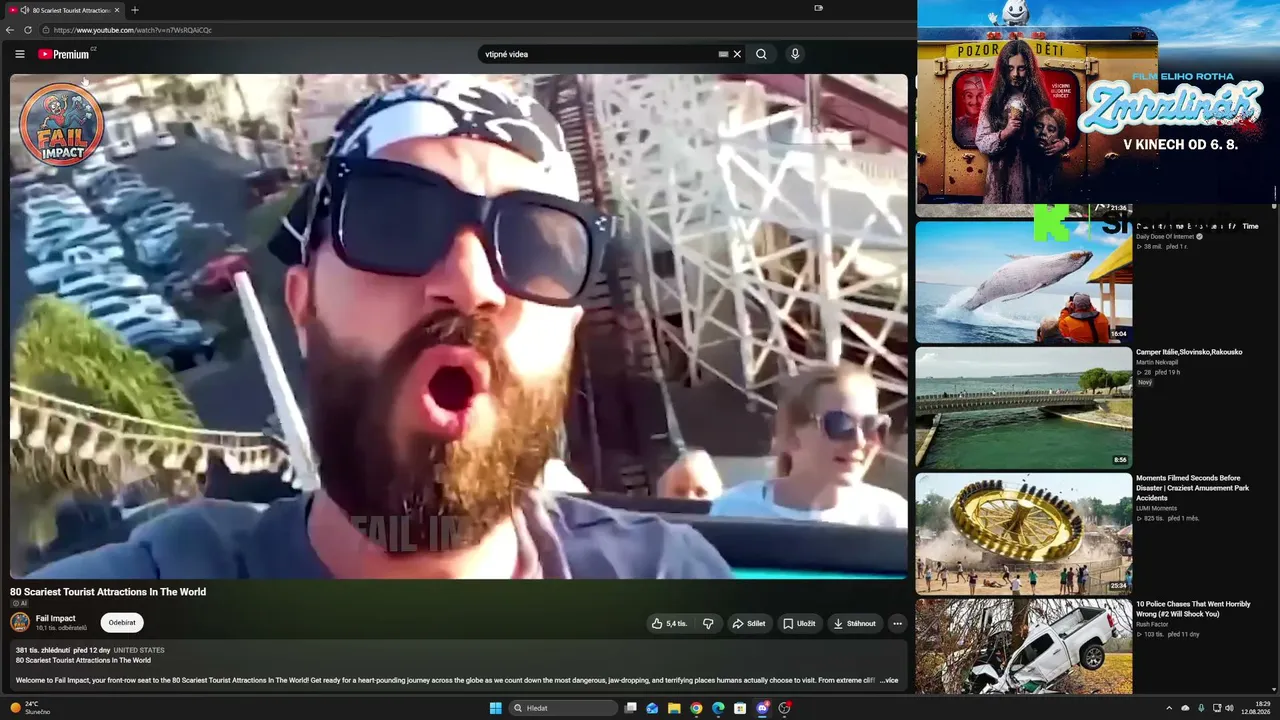Share the video using Sdílet

point(749,623)
